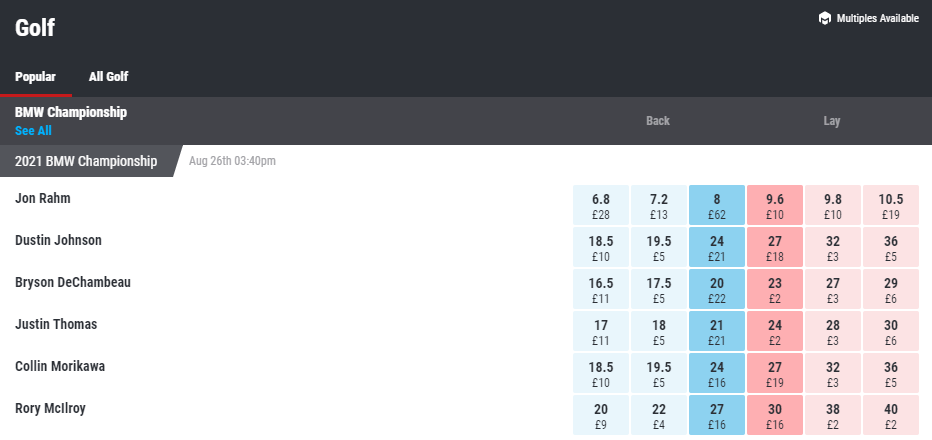This screenshot has width=932, height=440.
Task: Click the Collin Morikawa player name
Action: click(x=60, y=366)
